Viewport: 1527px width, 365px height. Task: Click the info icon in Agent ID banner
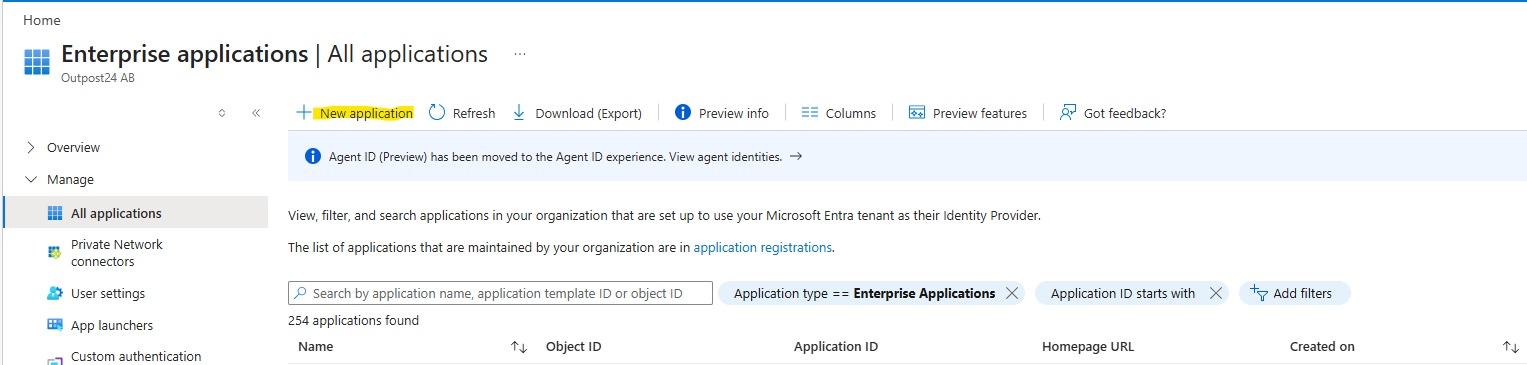tap(312, 157)
